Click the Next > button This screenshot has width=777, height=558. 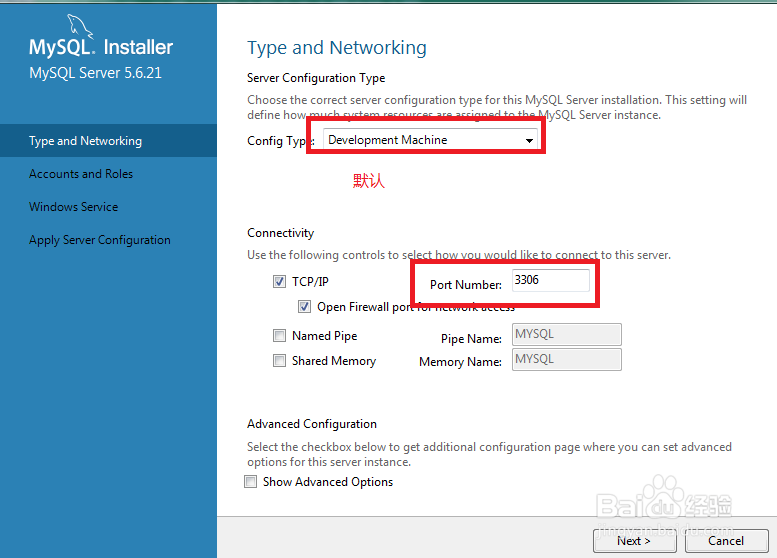[634, 541]
